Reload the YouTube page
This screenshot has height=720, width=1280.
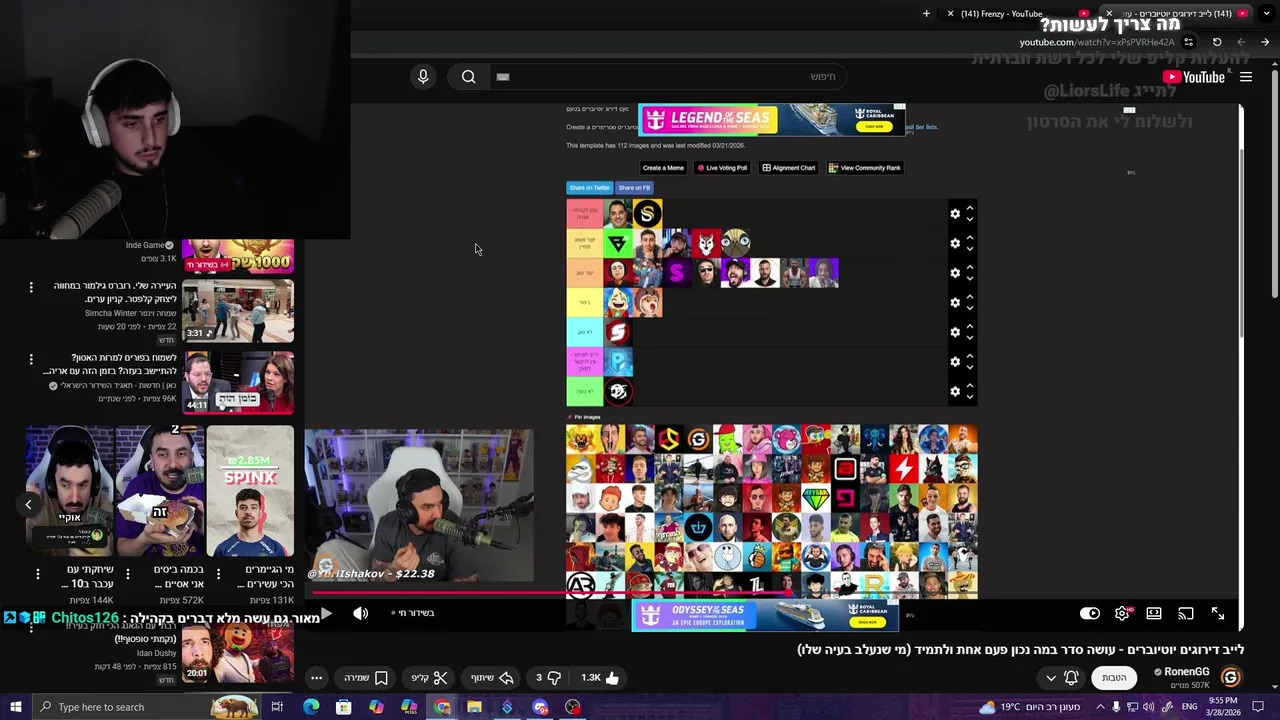point(1217,42)
